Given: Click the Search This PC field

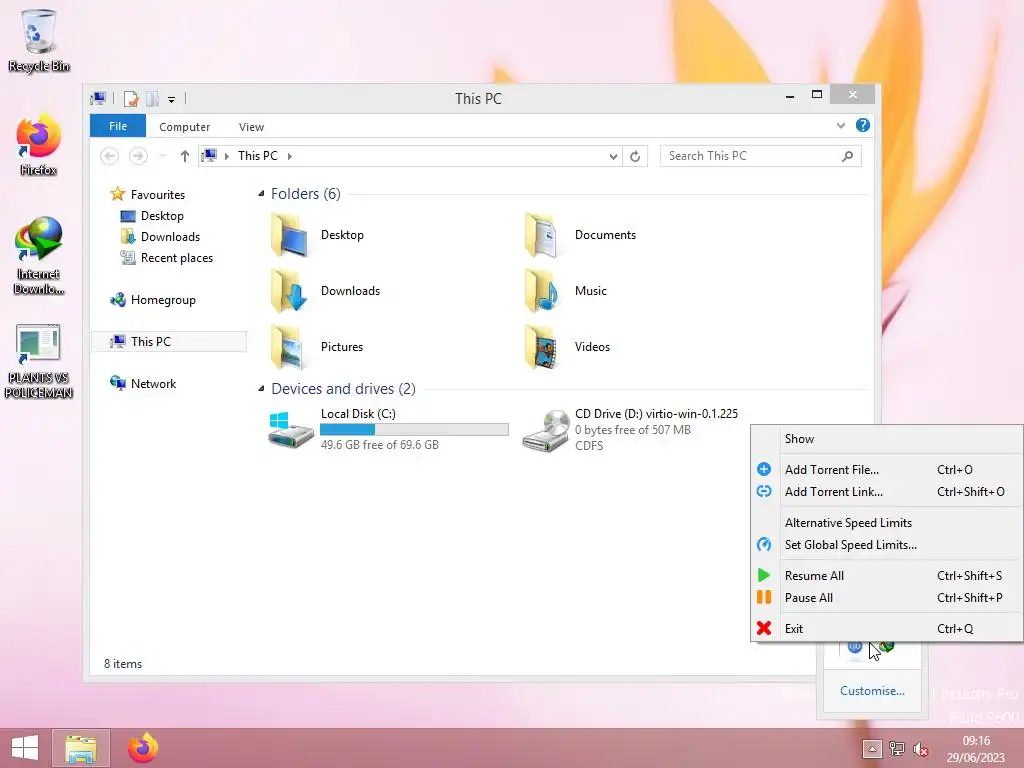Looking at the screenshot, I should [760, 156].
